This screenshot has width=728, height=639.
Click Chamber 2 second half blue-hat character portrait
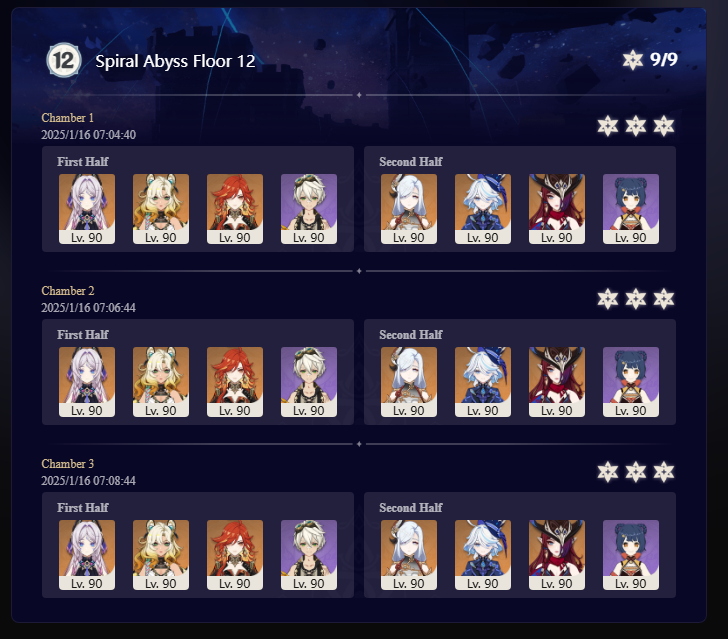click(x=483, y=382)
